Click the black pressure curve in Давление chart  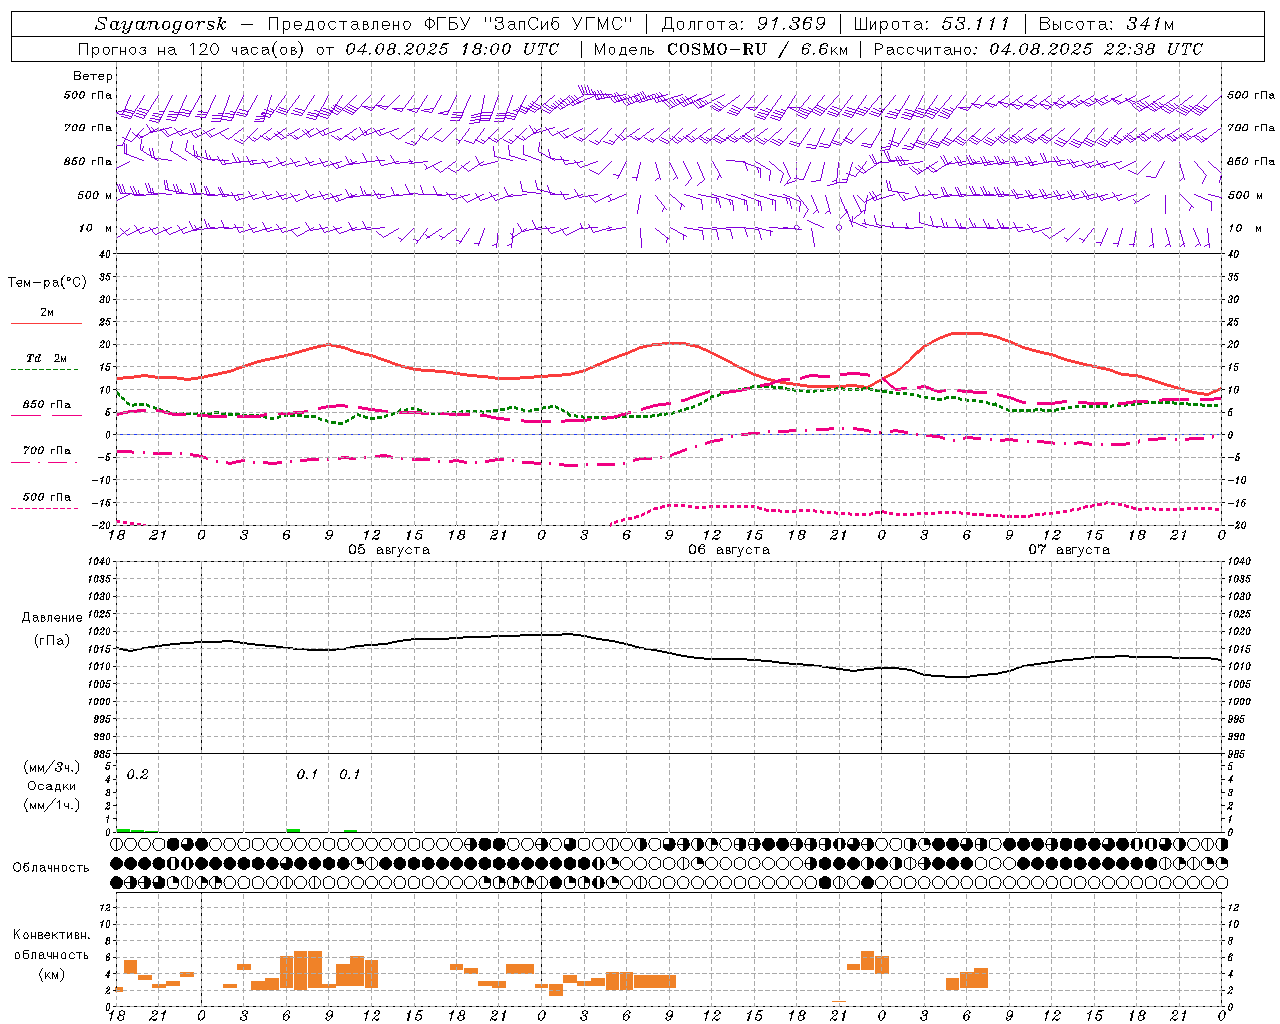[x=668, y=653]
